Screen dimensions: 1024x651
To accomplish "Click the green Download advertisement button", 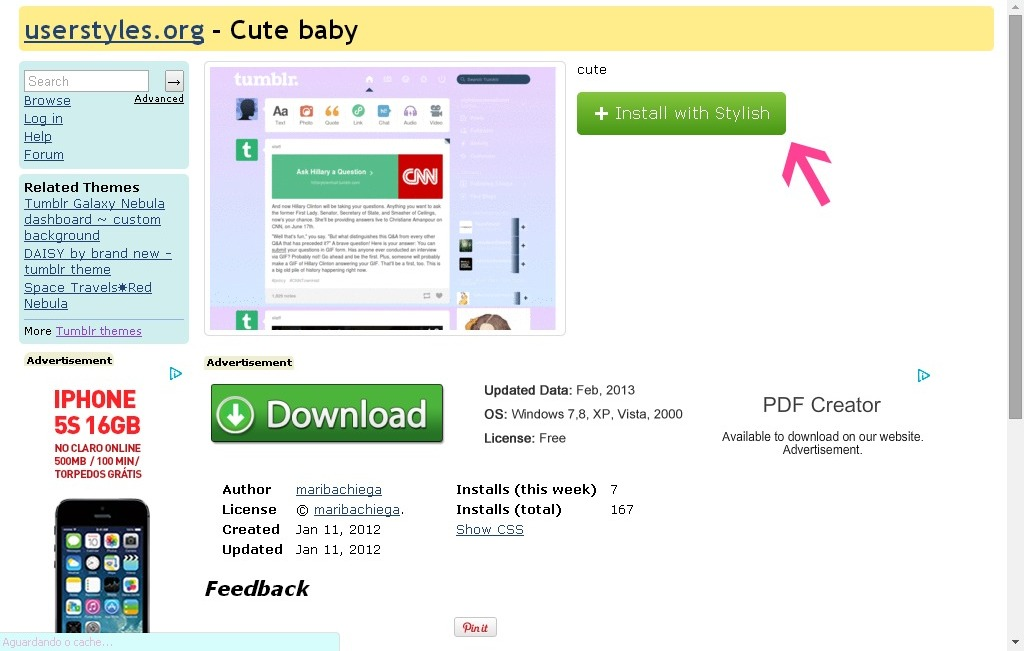I will 327,413.
